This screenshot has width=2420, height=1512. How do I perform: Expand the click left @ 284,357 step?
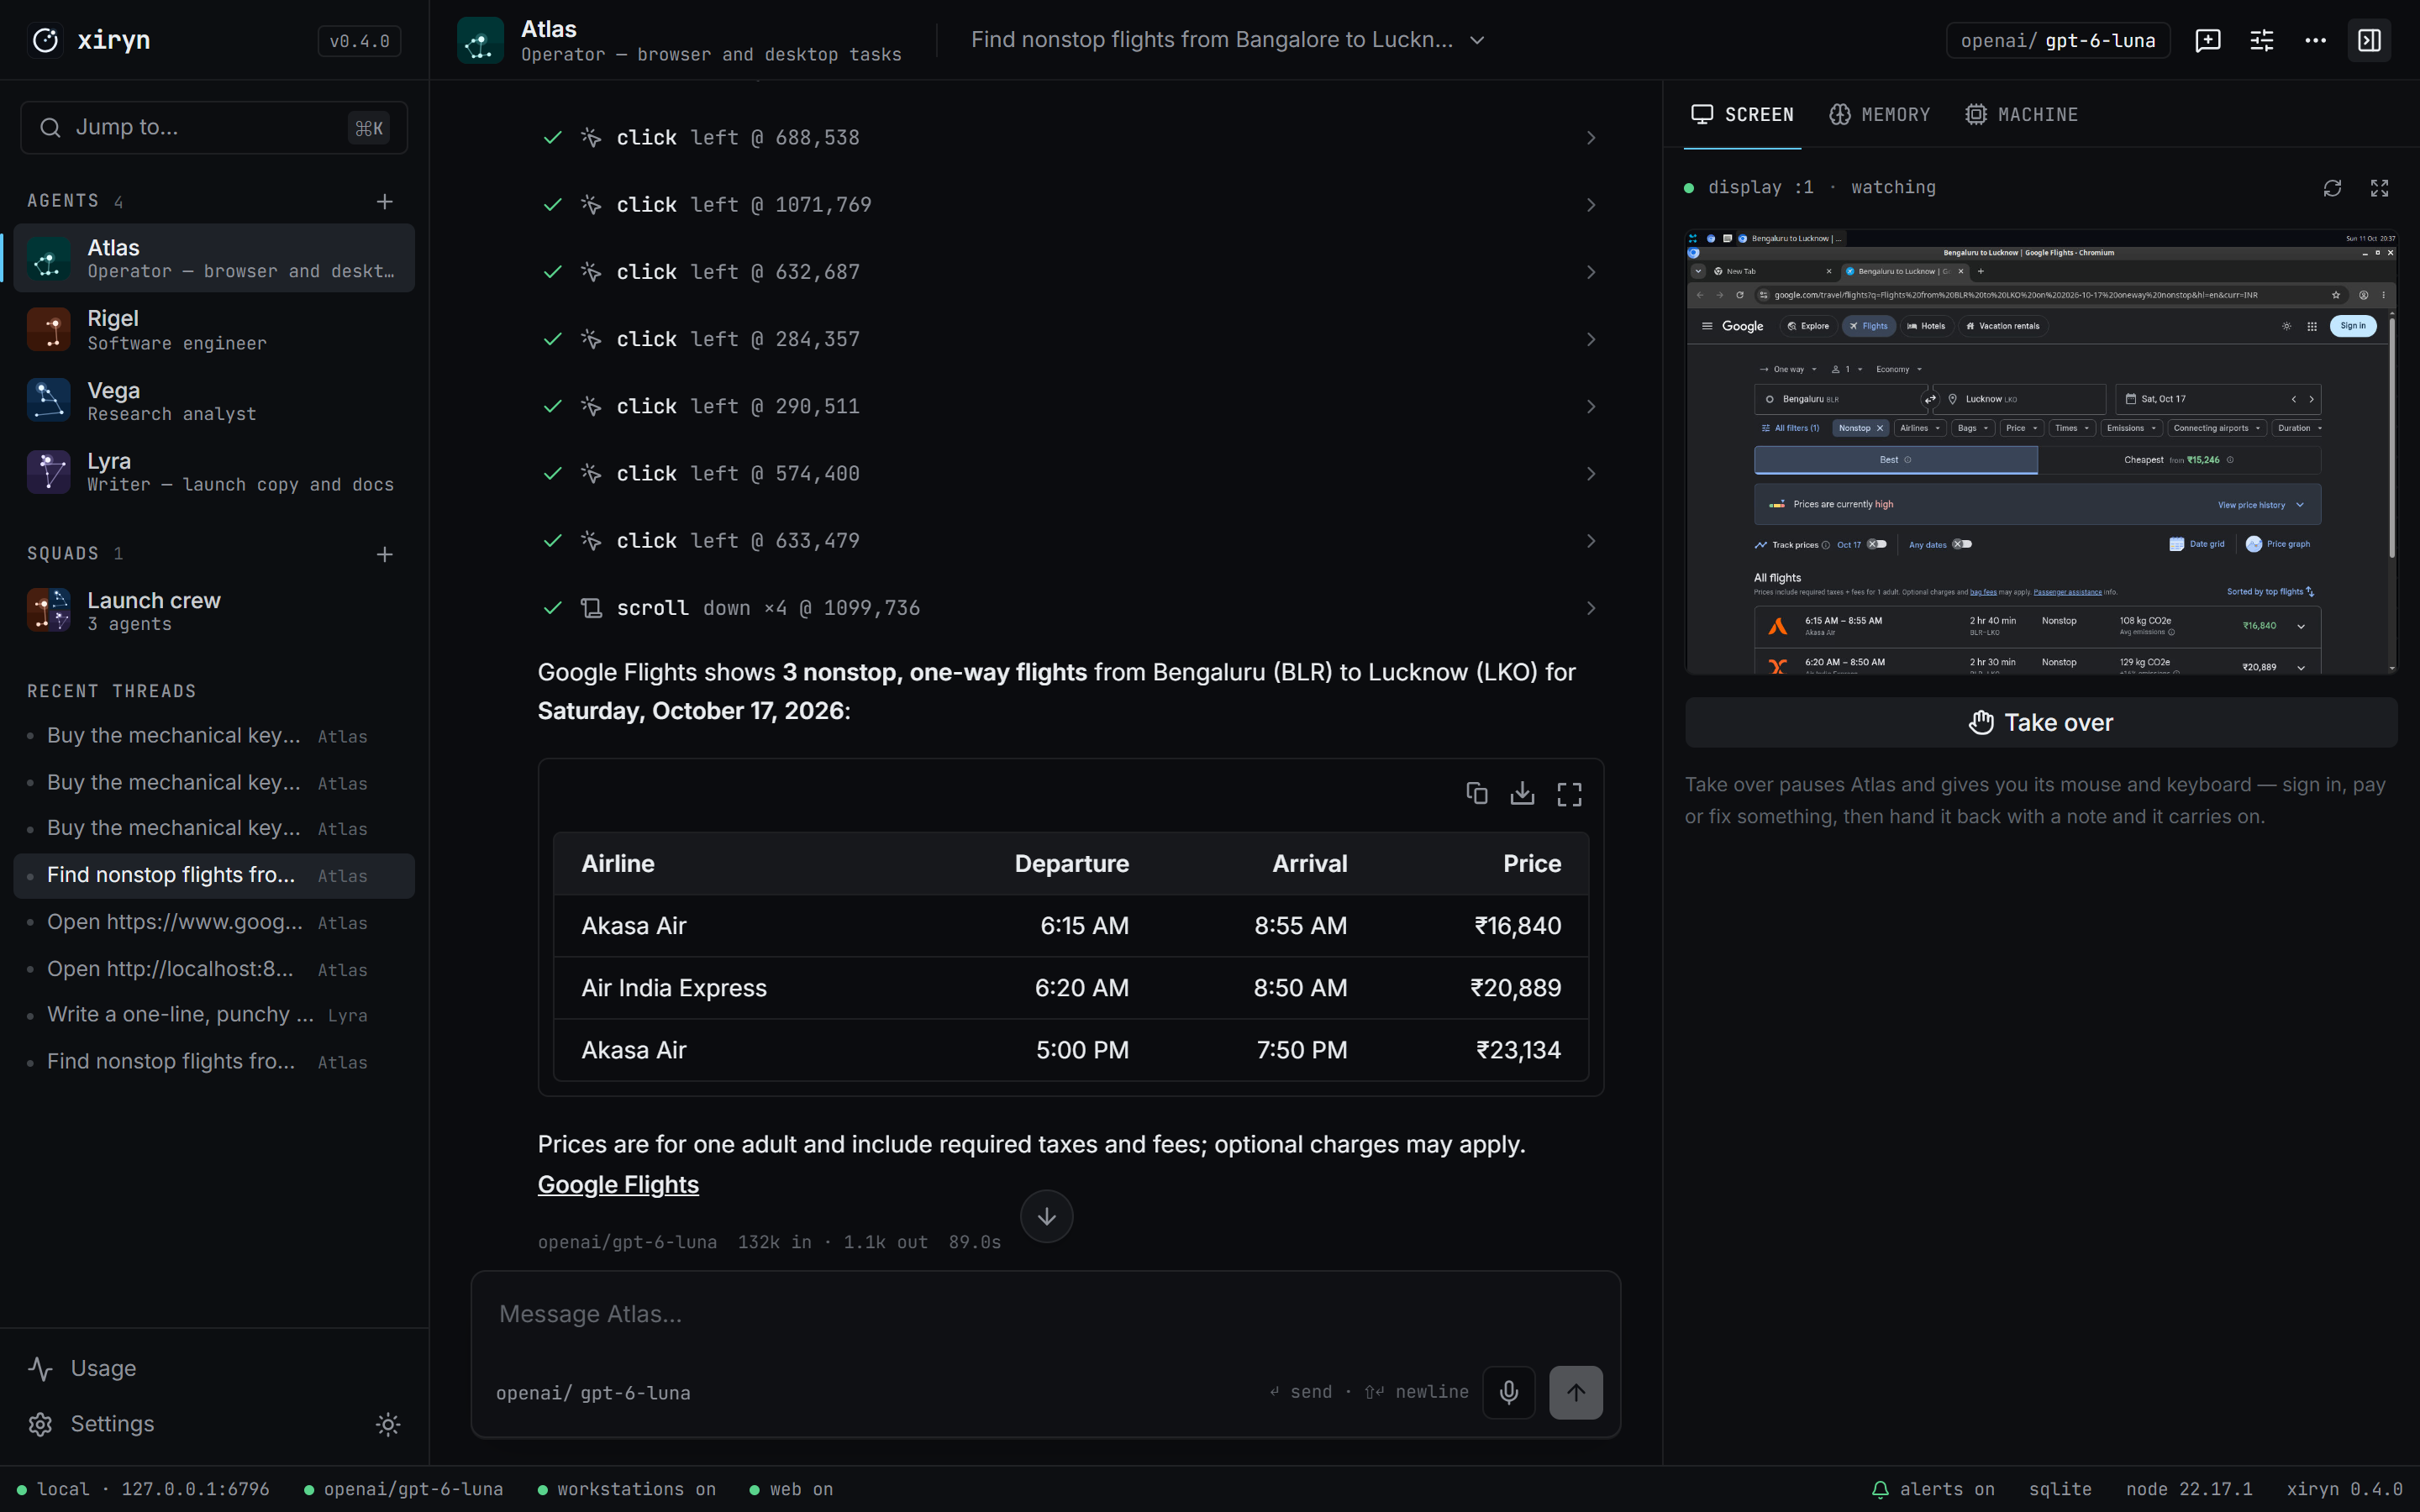click(x=1070, y=340)
